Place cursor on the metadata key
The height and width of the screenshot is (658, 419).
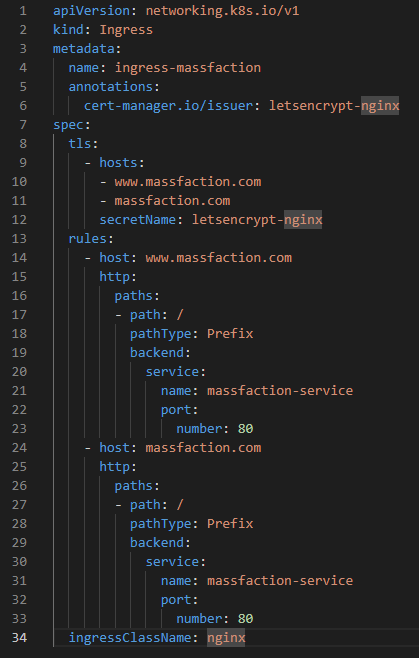(84, 49)
